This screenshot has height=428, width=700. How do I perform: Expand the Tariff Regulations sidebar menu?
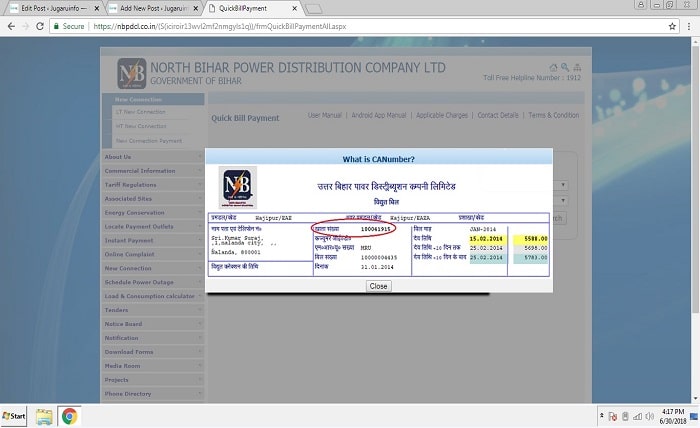(x=153, y=185)
